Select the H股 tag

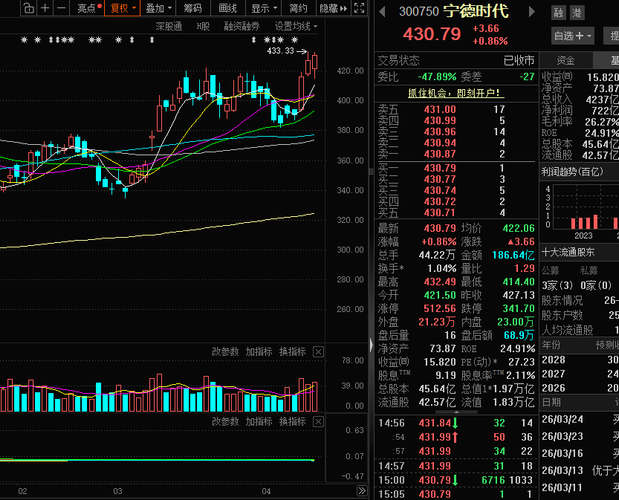(x=203, y=26)
